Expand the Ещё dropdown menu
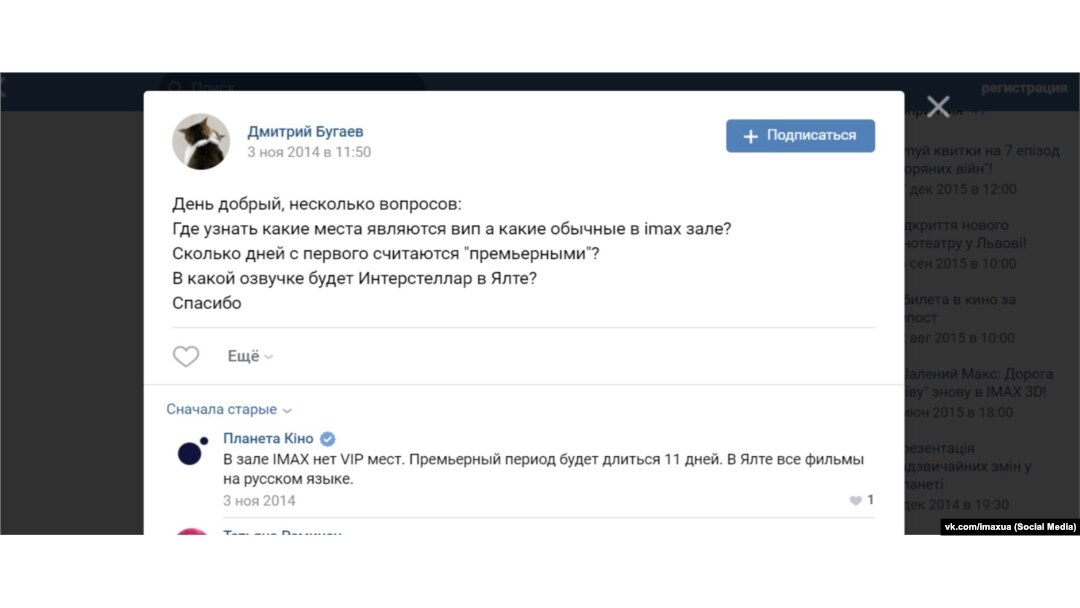Image resolution: width=1080 pixels, height=608 pixels. pos(250,356)
